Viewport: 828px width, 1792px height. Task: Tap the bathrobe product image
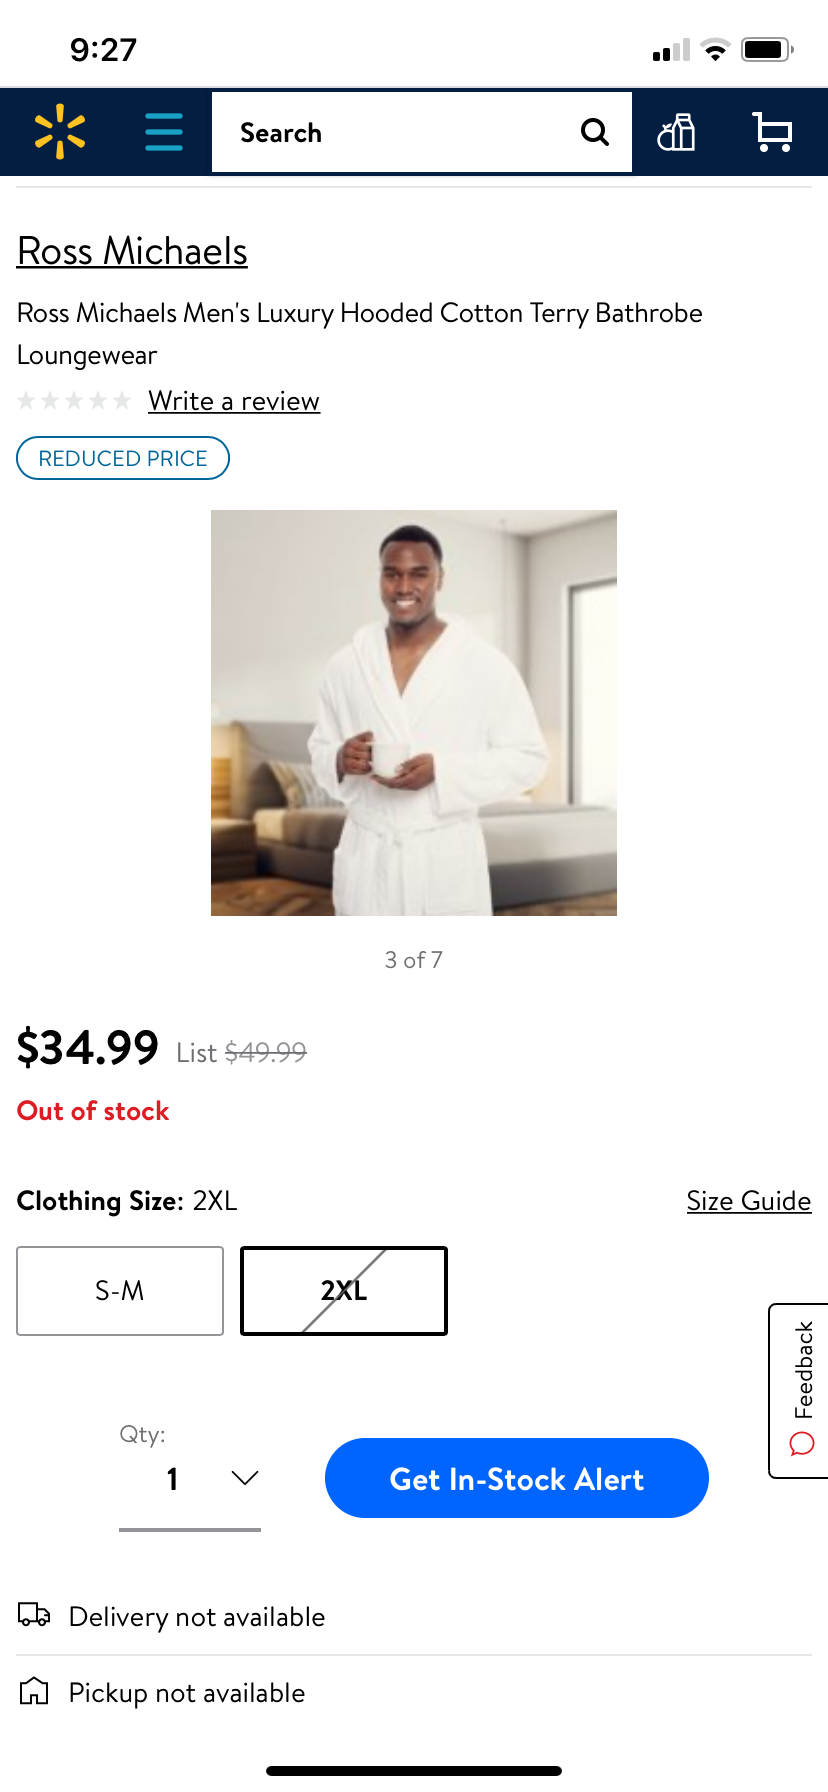pyautogui.click(x=414, y=712)
